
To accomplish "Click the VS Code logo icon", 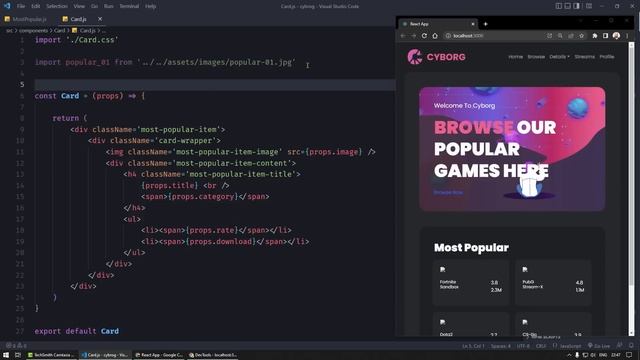I will tap(7, 6).
